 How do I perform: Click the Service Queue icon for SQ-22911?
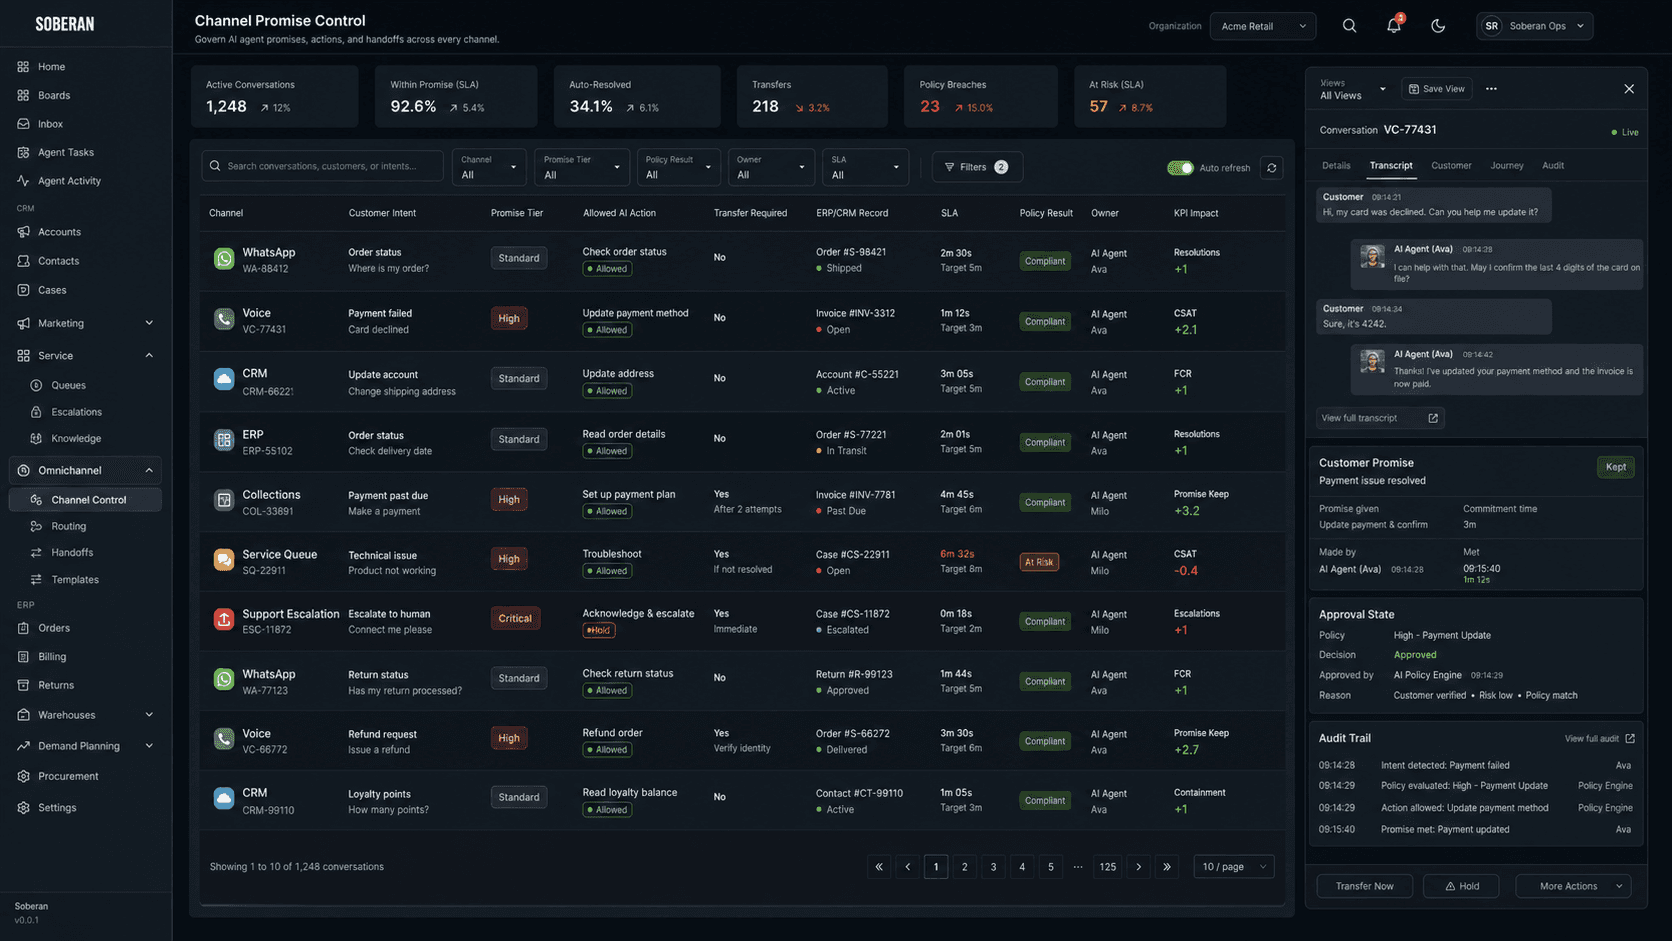tap(224, 560)
